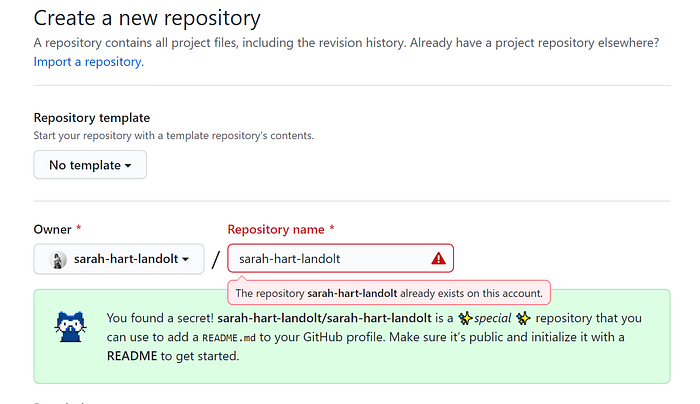Click the Repository template heading
The width and height of the screenshot is (700, 404).
coord(92,118)
